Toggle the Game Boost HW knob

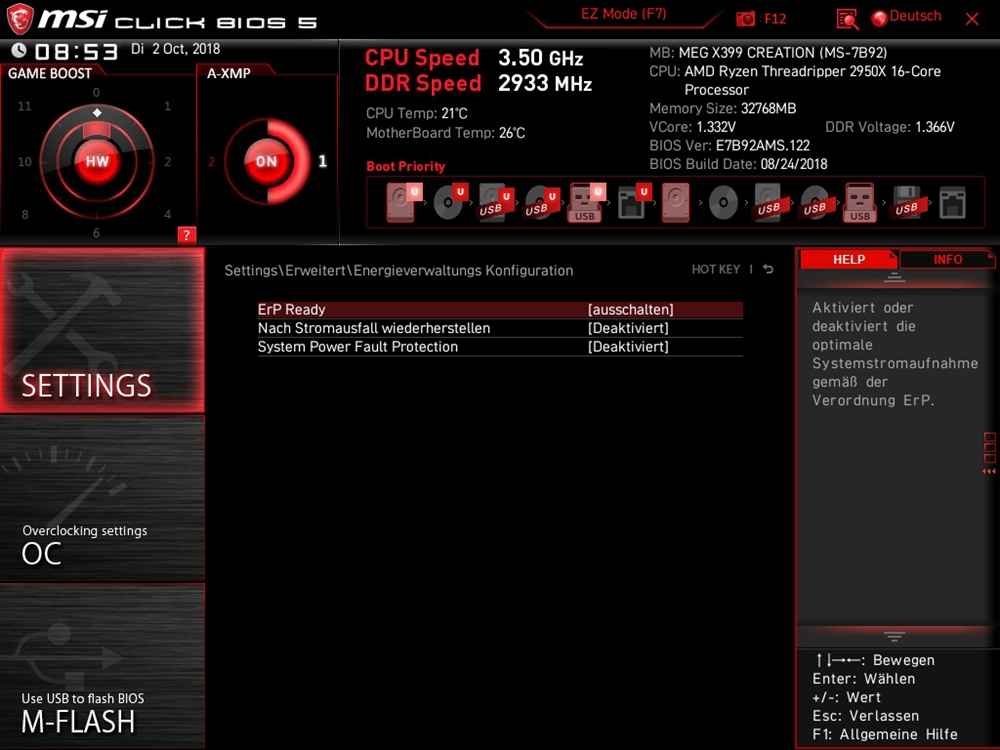pos(97,161)
